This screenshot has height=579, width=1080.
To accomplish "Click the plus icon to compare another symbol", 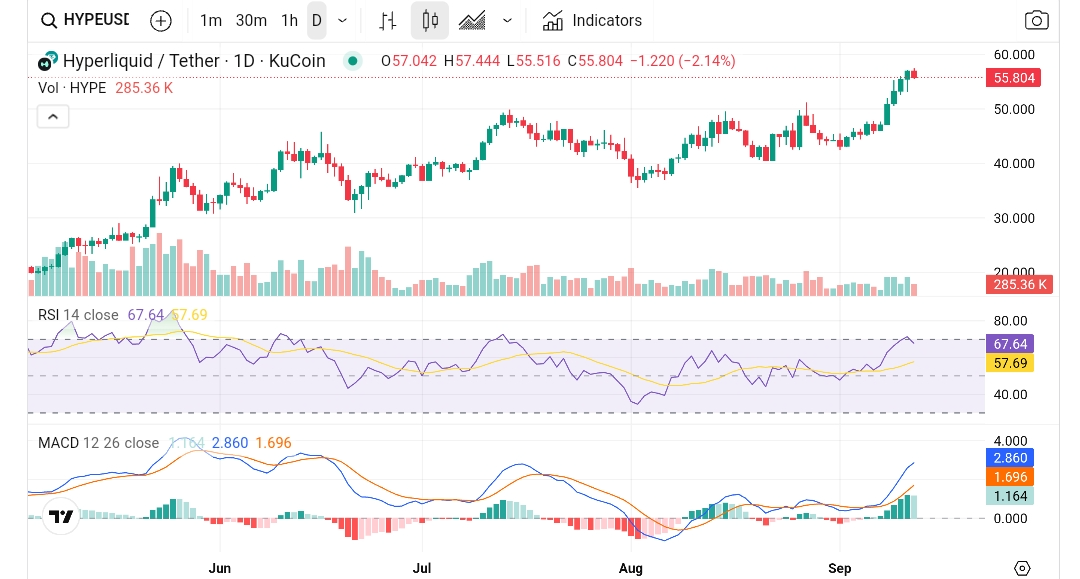I will 161,20.
